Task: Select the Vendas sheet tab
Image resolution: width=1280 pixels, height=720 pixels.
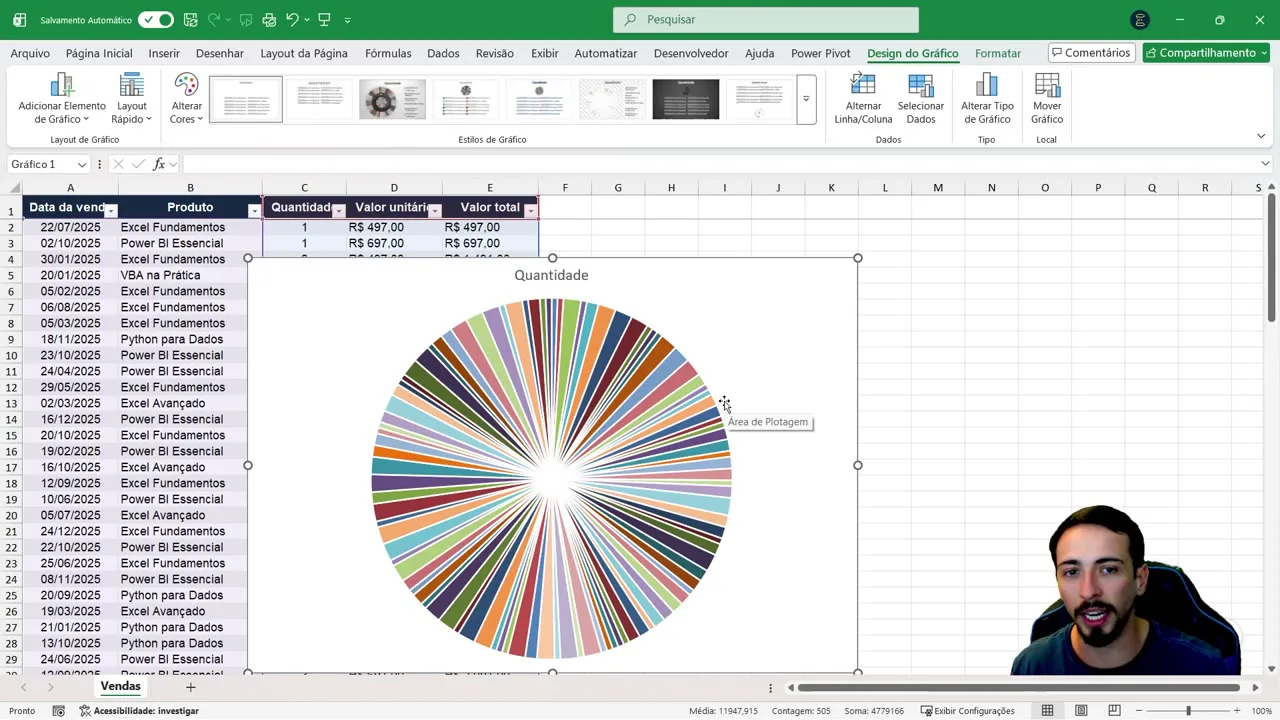Action: pyautogui.click(x=120, y=687)
